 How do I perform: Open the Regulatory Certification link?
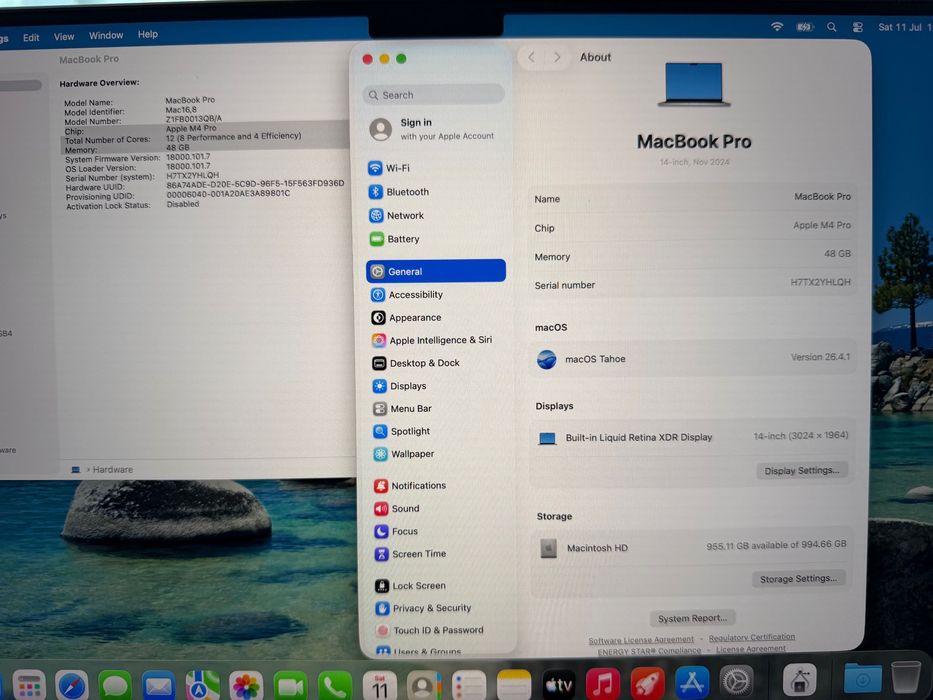click(x=752, y=638)
